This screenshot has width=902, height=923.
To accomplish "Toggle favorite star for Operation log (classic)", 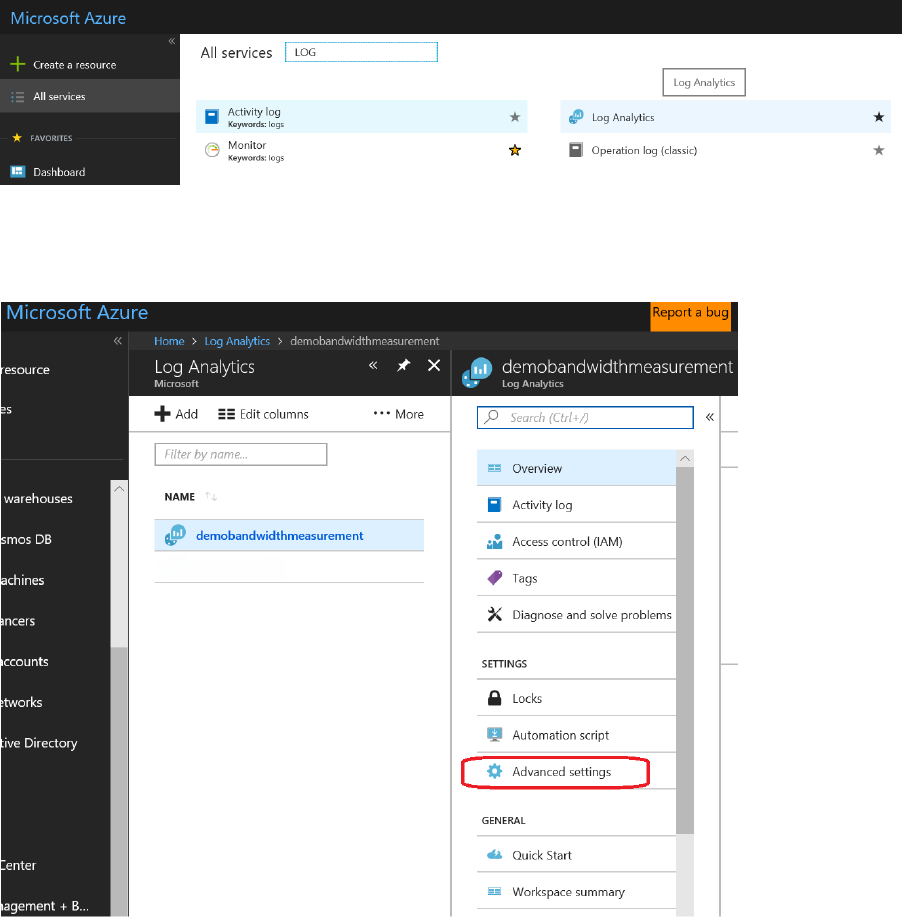I will 878,150.
